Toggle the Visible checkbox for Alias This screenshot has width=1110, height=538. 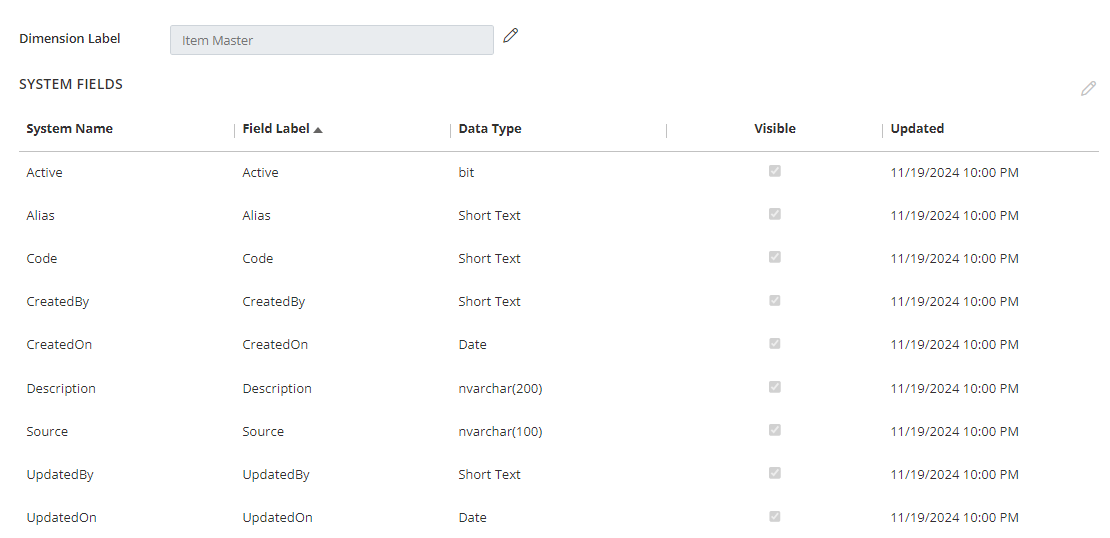coord(775,214)
